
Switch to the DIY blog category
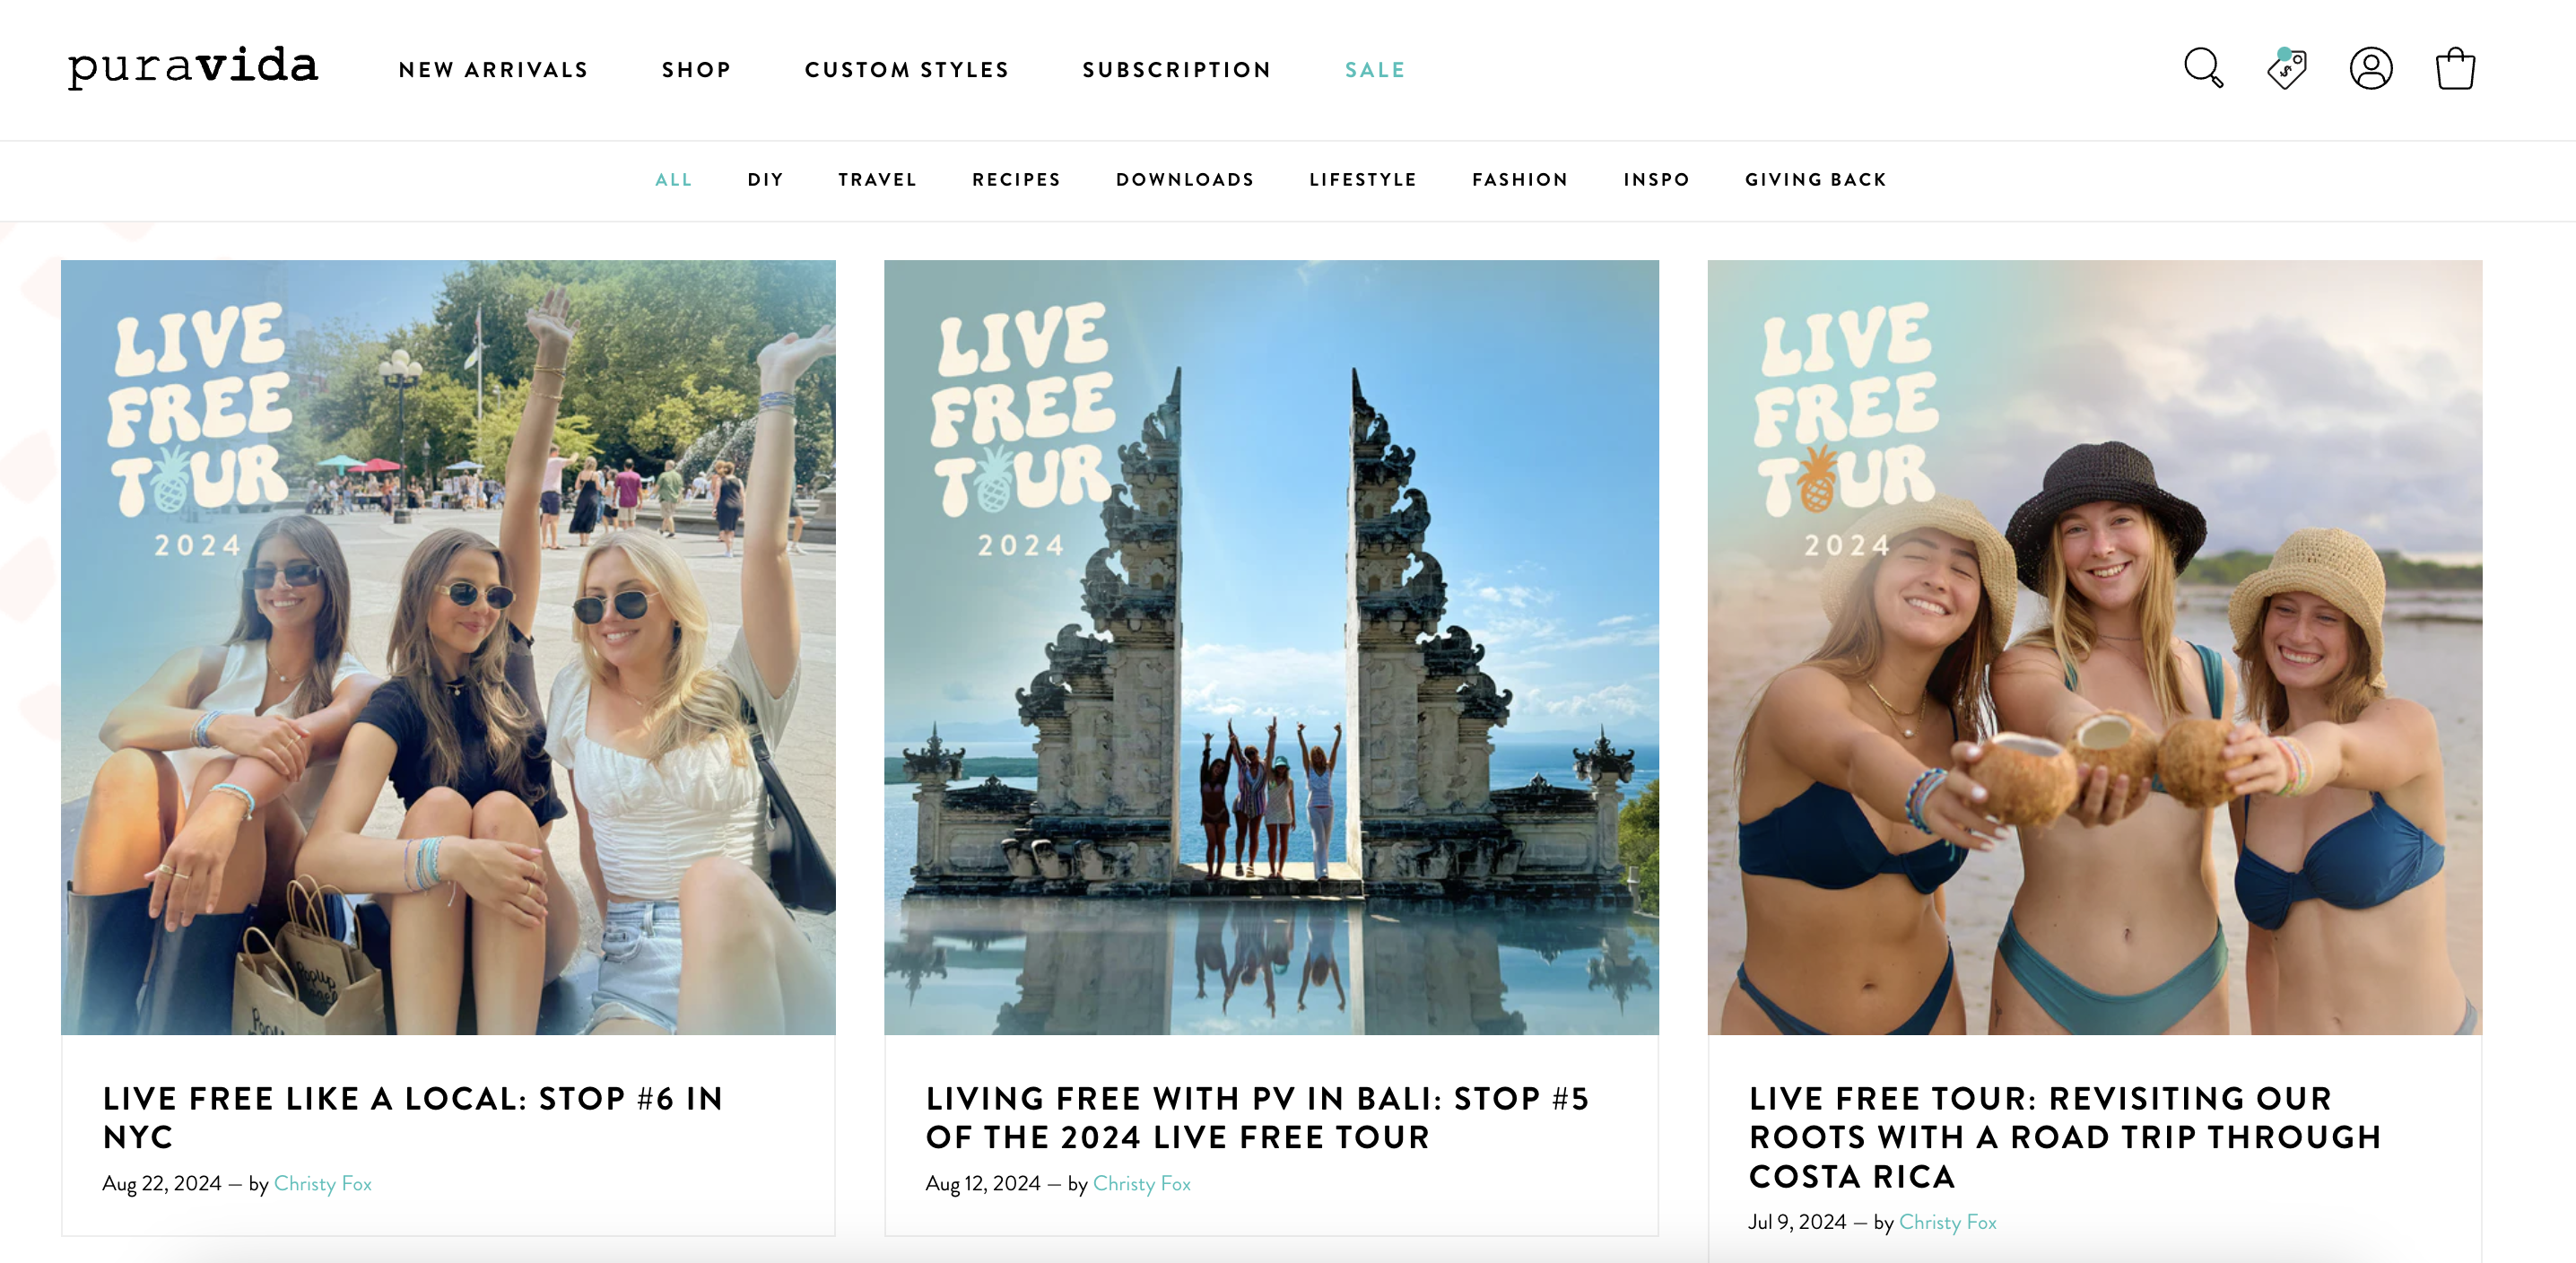[766, 180]
